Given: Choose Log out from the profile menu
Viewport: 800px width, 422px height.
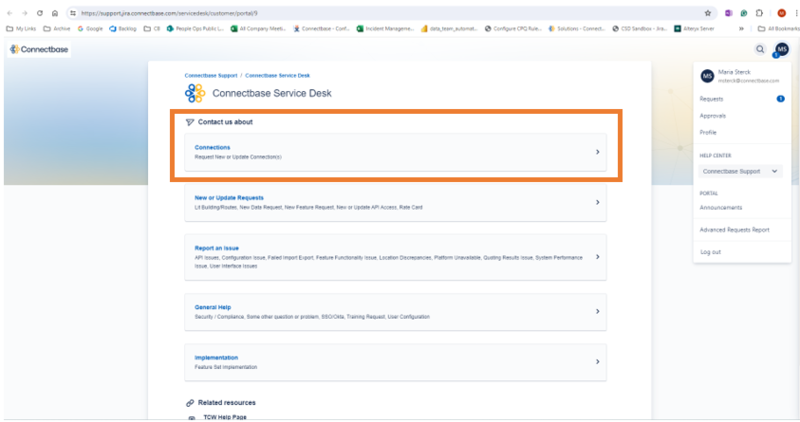Looking at the screenshot, I should (710, 251).
